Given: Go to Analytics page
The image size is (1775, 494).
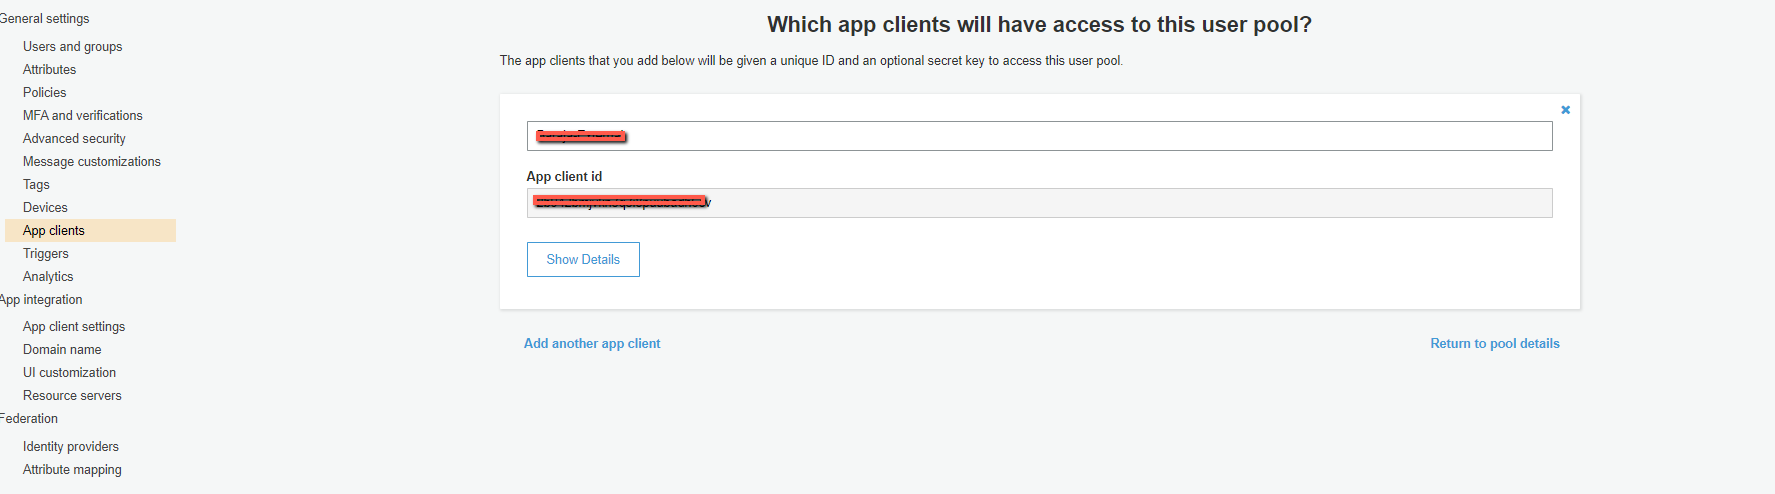Looking at the screenshot, I should [48, 276].
